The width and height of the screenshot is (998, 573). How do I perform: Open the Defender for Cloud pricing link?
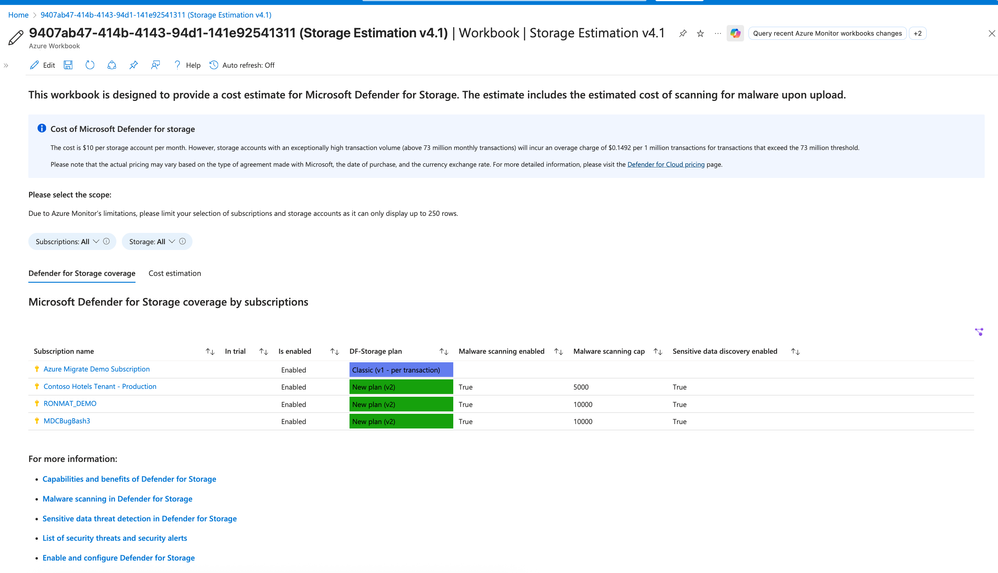(666, 164)
